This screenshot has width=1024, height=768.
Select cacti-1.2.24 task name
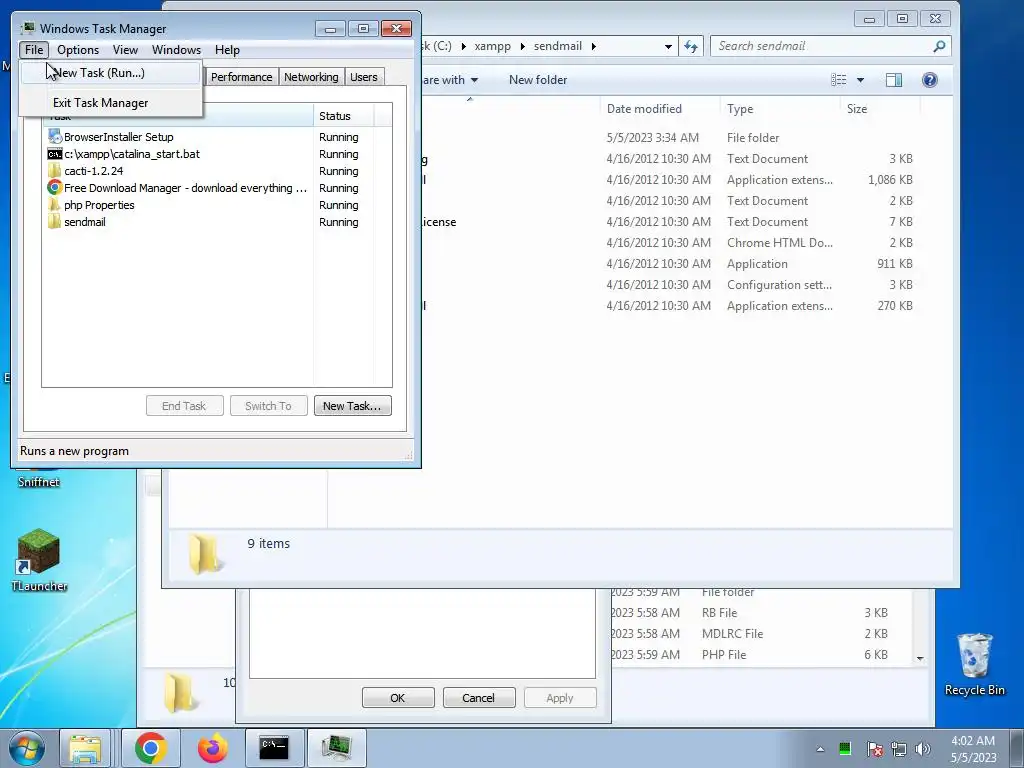tap(93, 171)
